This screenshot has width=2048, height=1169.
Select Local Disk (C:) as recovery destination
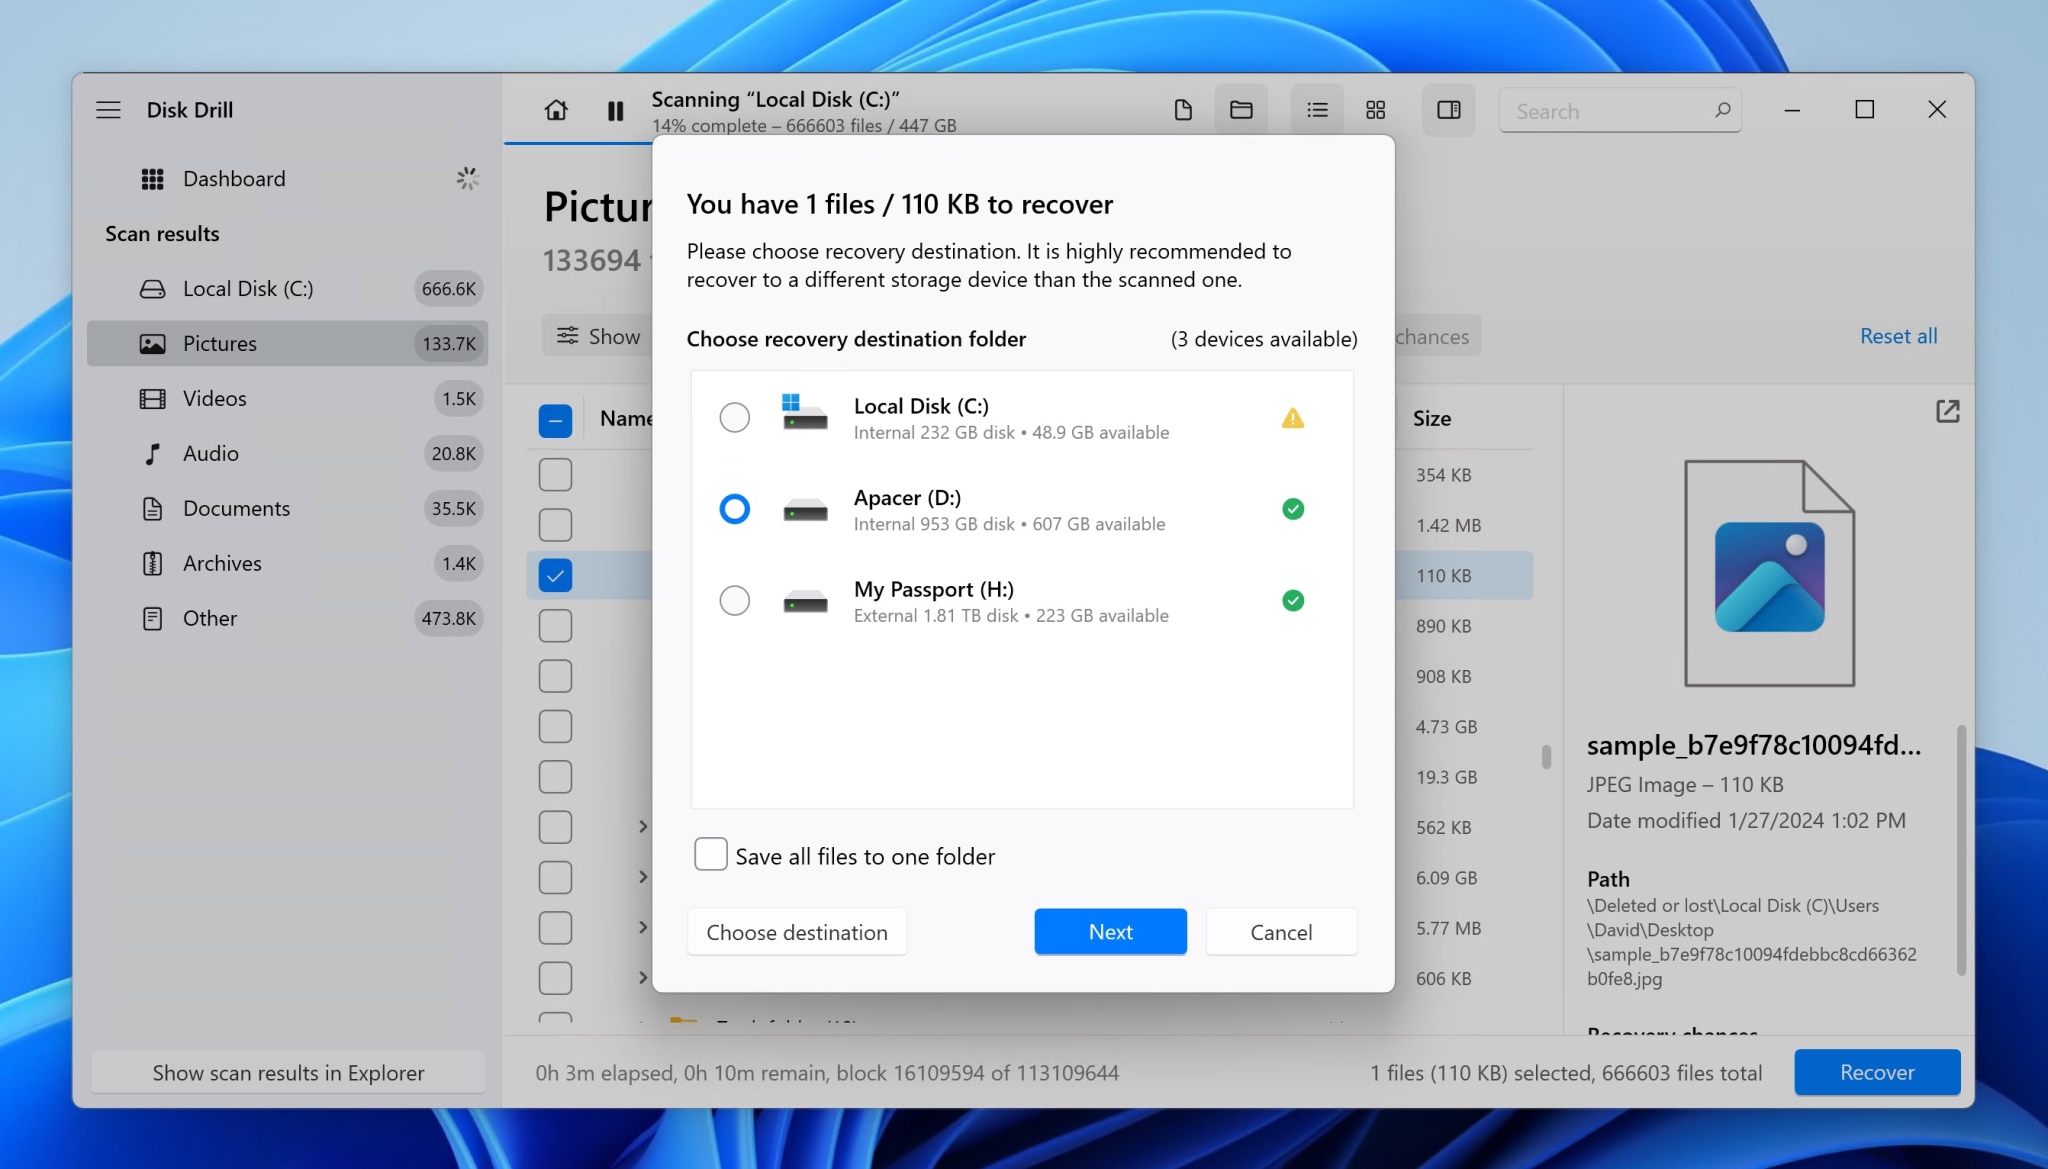(734, 417)
